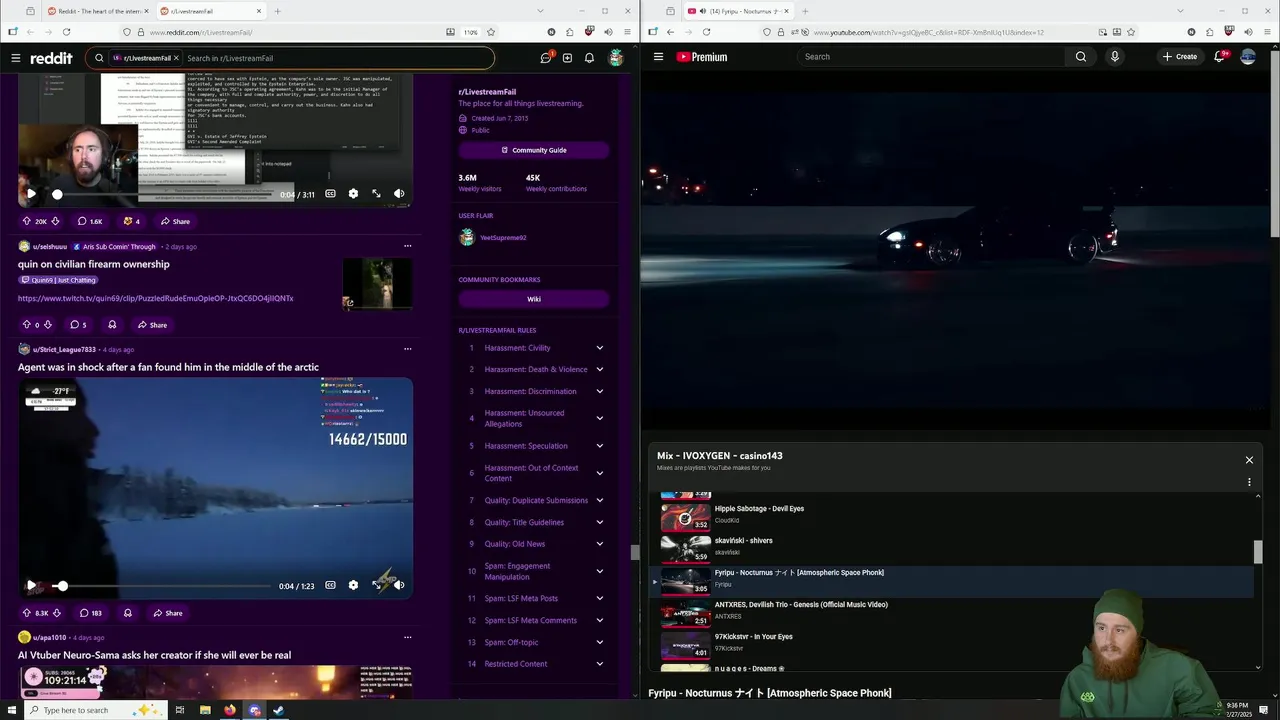Start YouTube voice search with microphone
The image size is (1280, 720).
point(1114,57)
